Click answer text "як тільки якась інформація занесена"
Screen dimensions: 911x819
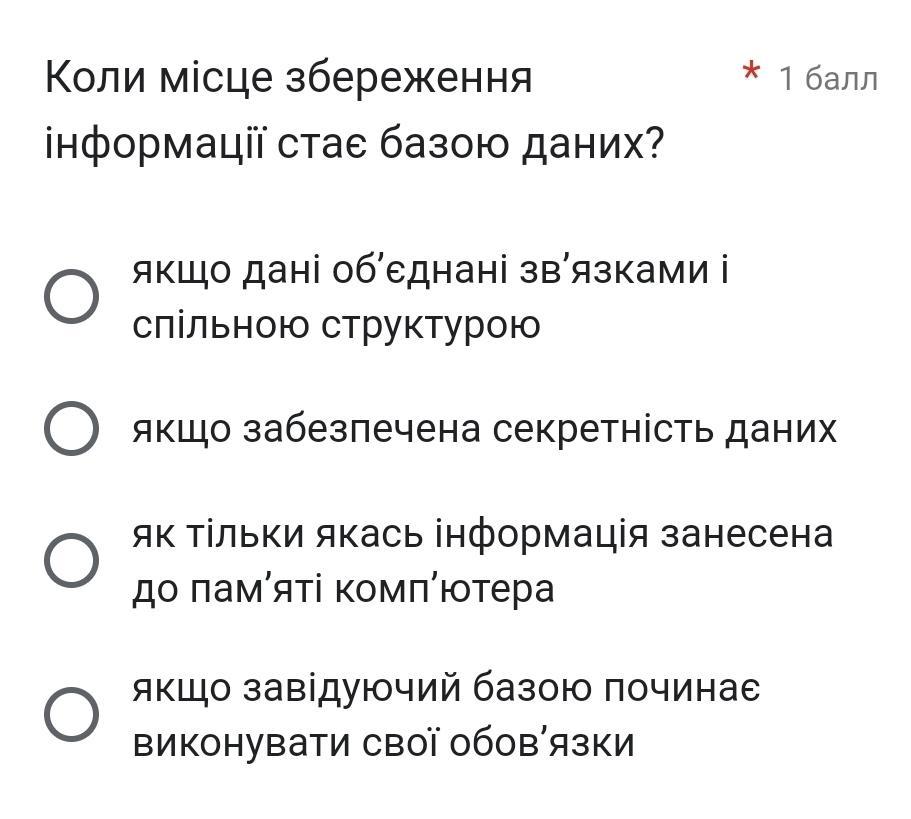pyautogui.click(x=482, y=535)
